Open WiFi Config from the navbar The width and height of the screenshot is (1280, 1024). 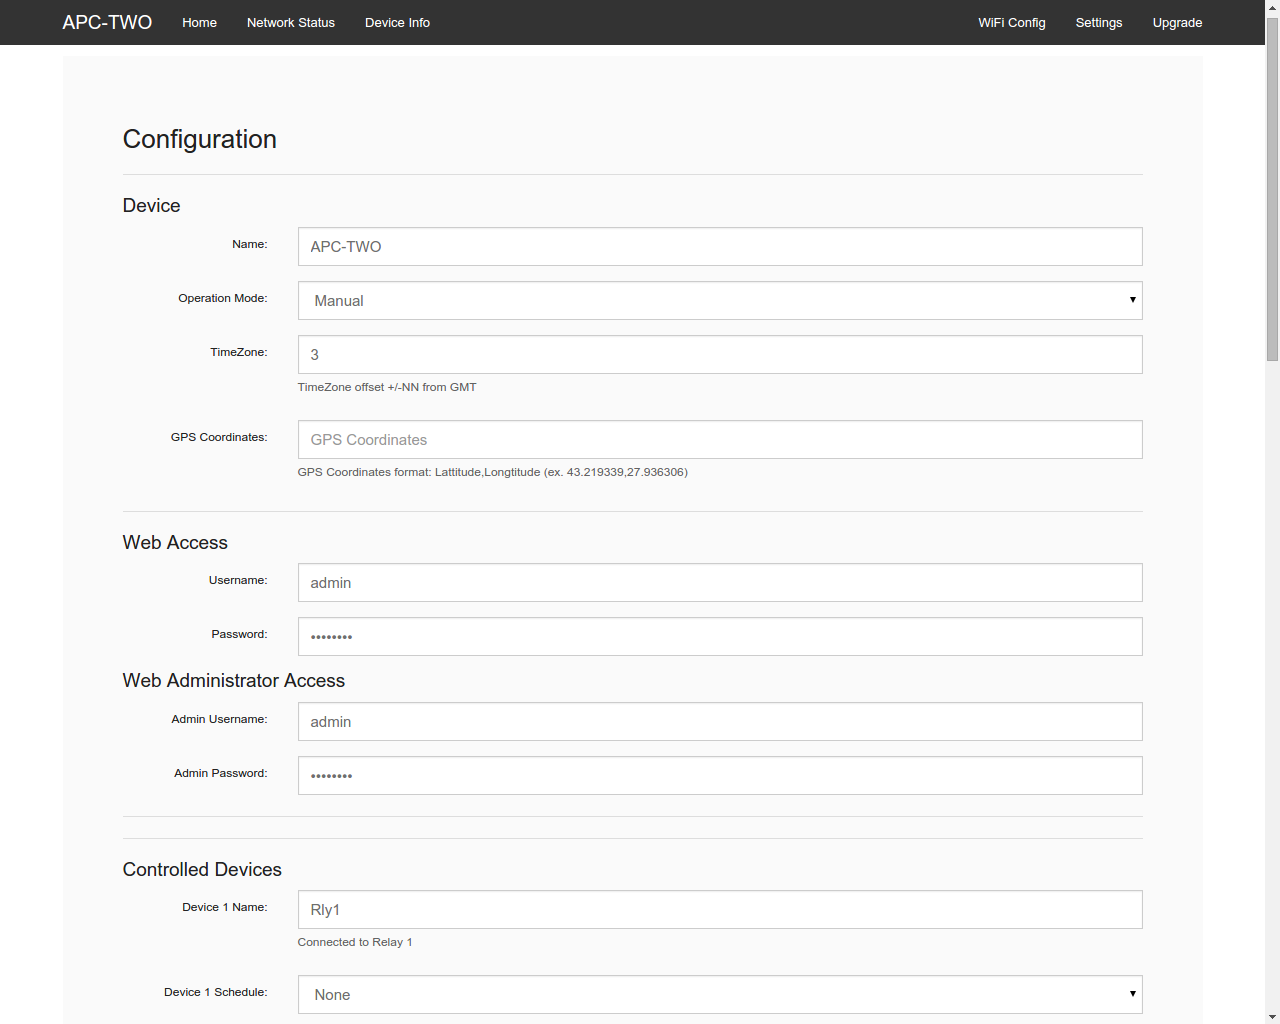[1011, 22]
